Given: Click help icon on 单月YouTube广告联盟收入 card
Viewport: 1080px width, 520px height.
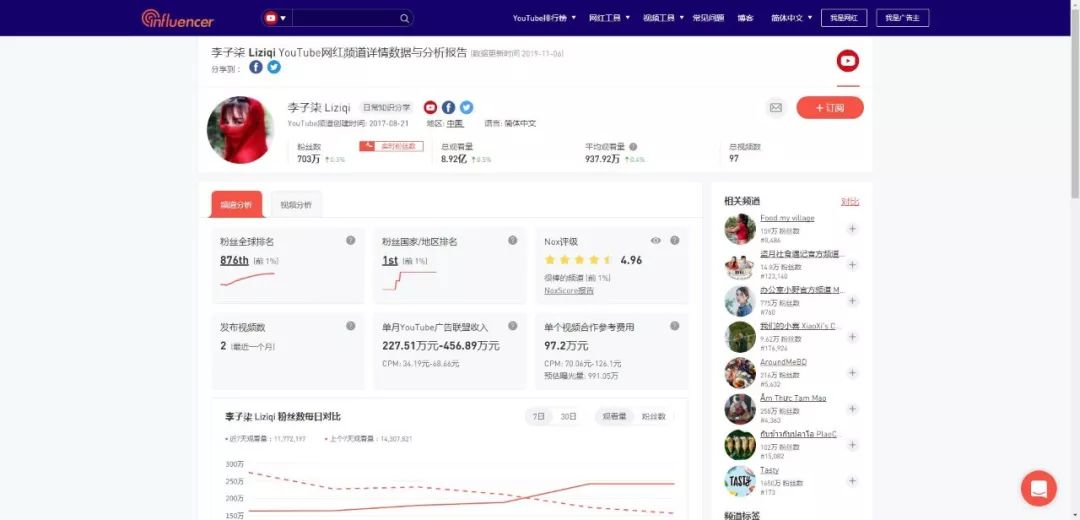Looking at the screenshot, I should pyautogui.click(x=512, y=326).
